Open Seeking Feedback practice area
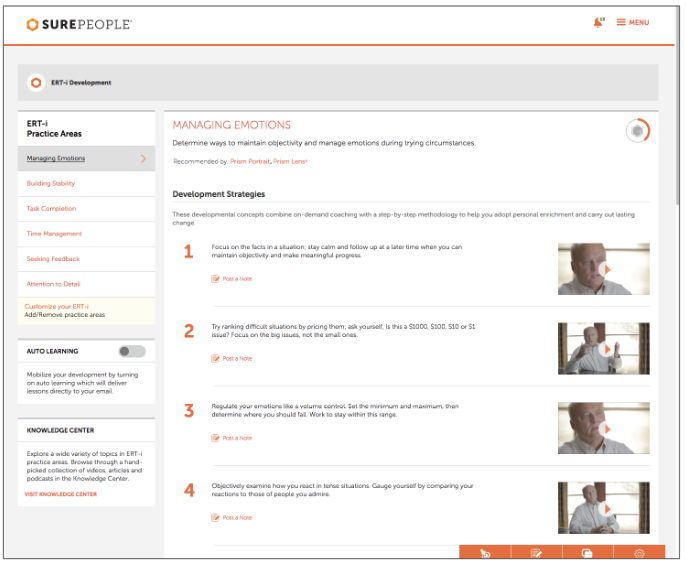Image resolution: width=686 pixels, height=566 pixels. point(53,259)
